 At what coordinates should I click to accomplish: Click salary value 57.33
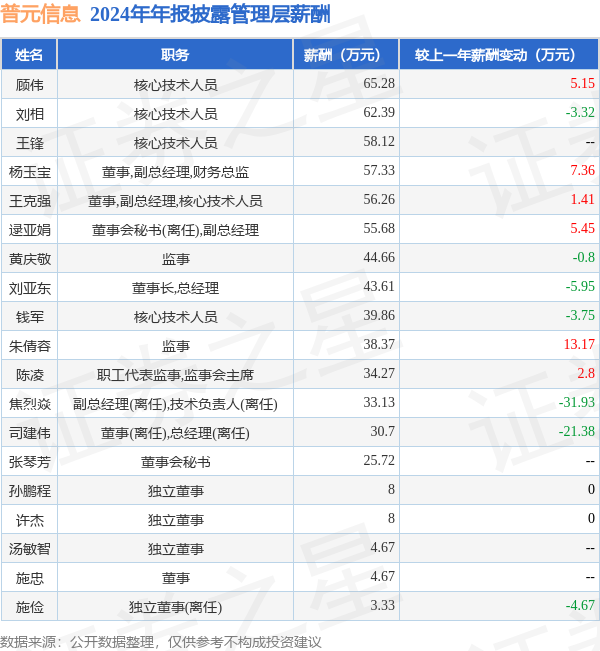(x=379, y=170)
